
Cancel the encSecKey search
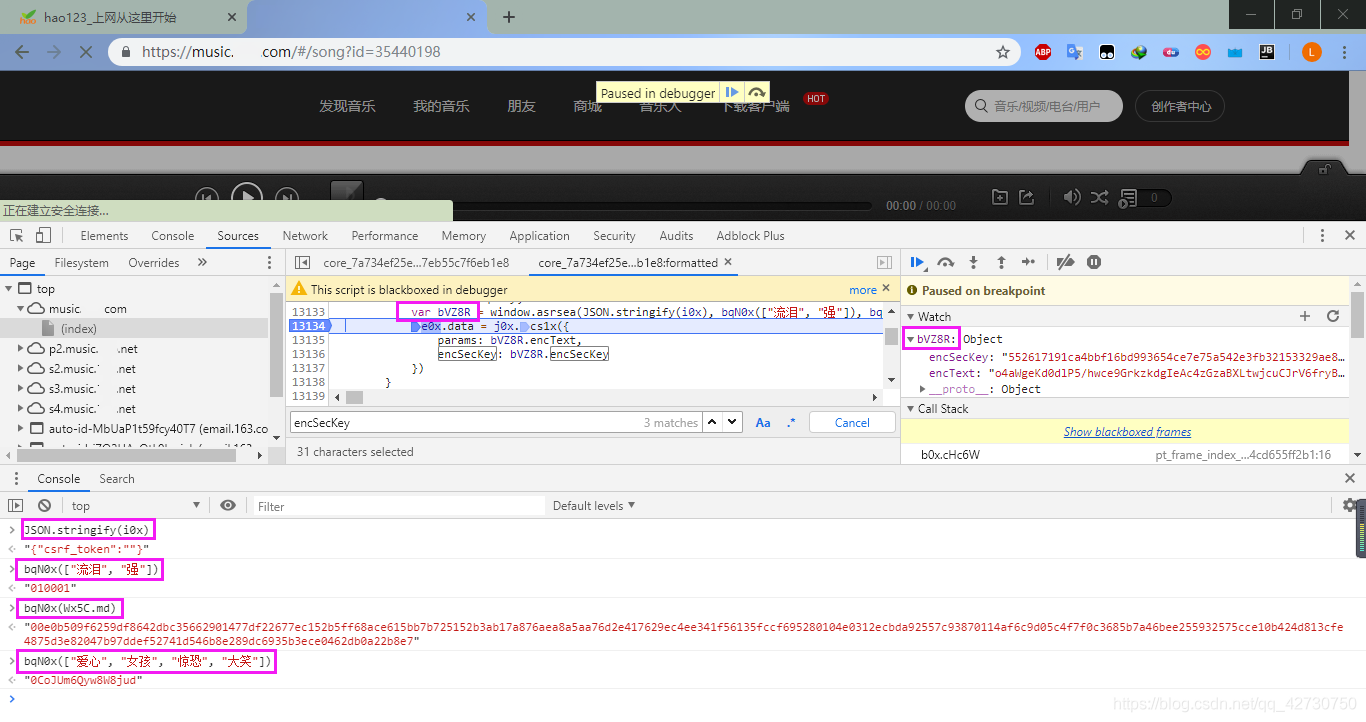[852, 423]
